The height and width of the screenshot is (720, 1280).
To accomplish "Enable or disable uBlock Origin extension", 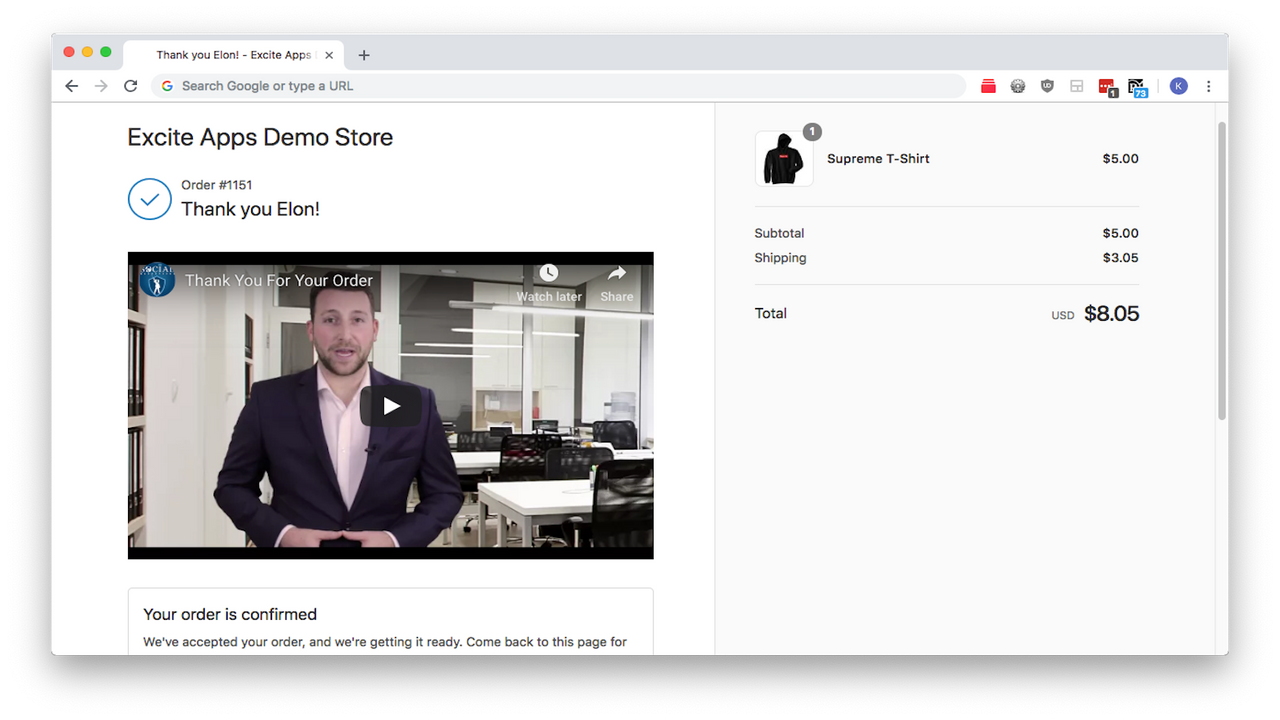I will (1047, 86).
